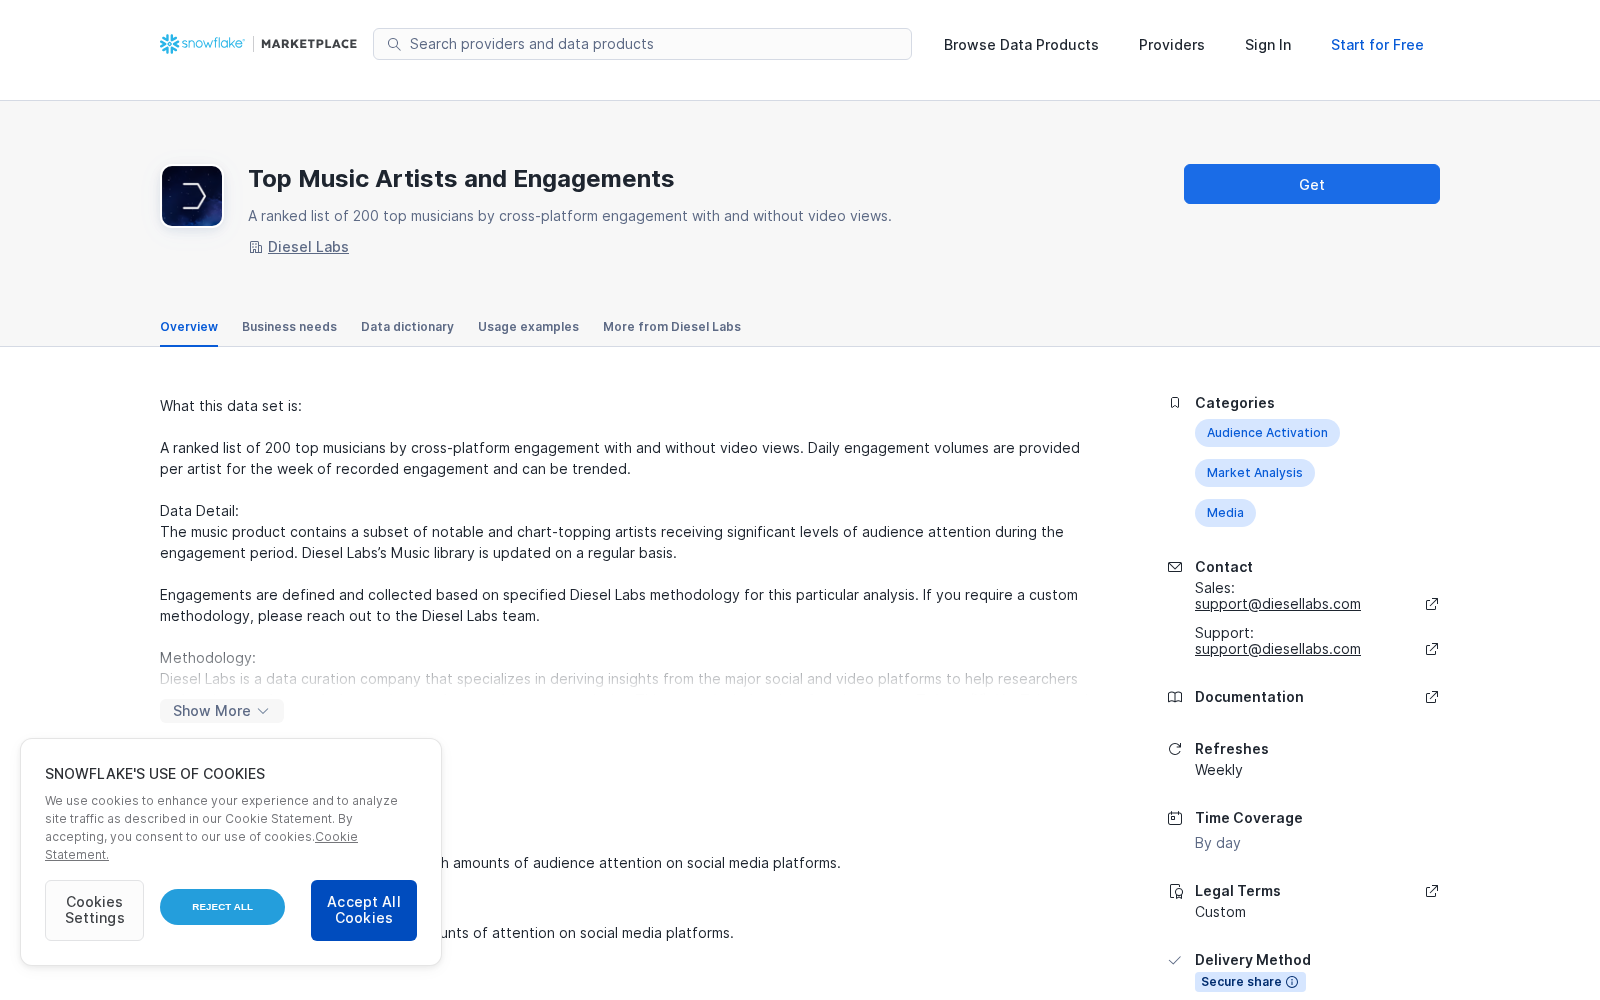The width and height of the screenshot is (1600, 1000).
Task: Select the Media category tag
Action: 1225,513
